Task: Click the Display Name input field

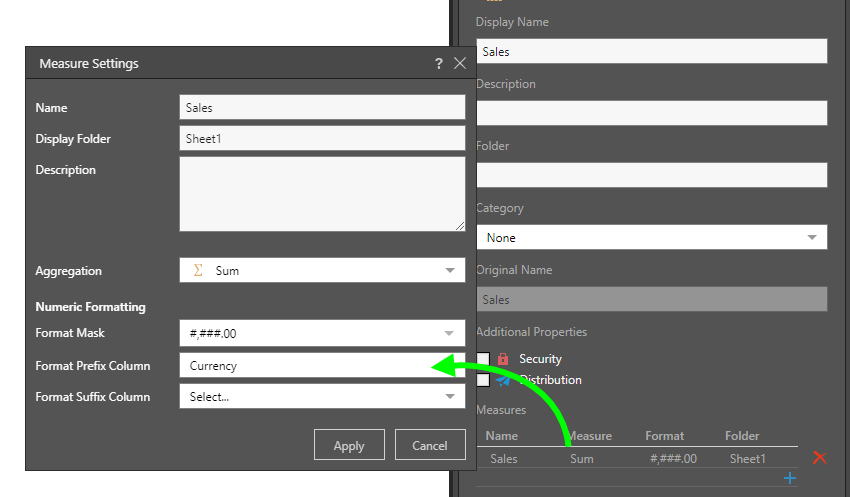Action: tap(651, 52)
